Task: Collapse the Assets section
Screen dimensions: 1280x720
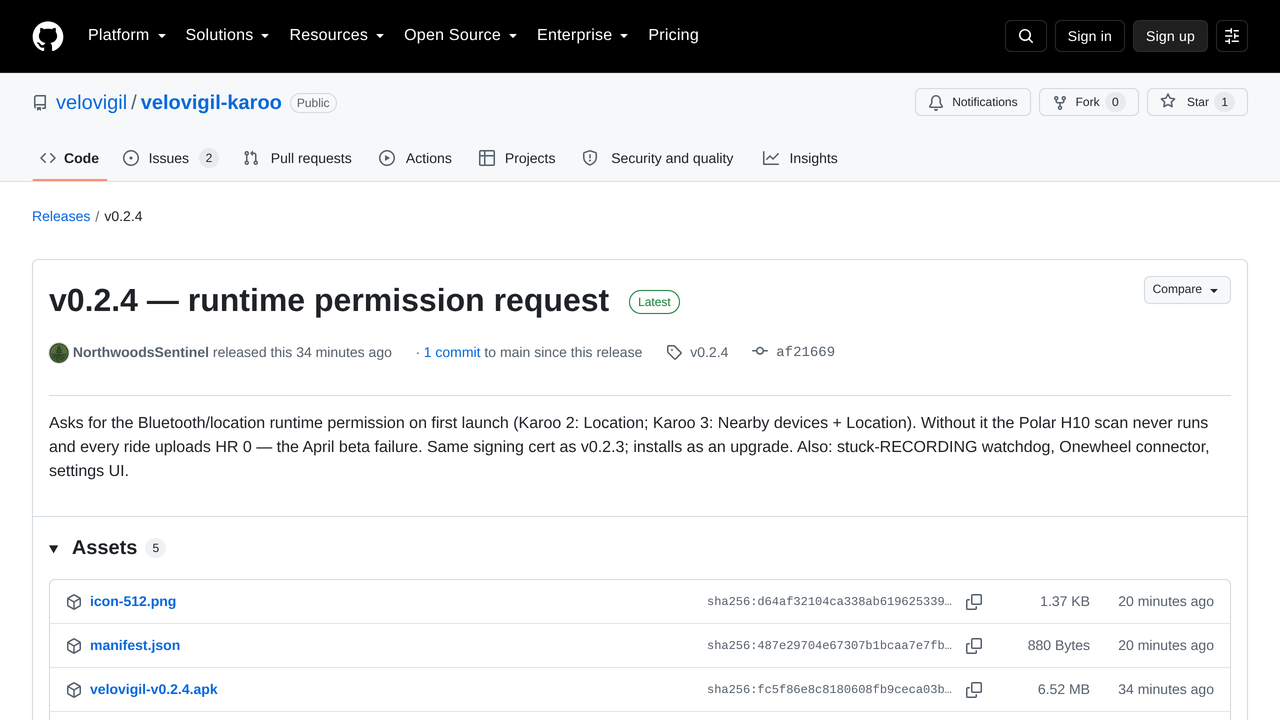Action: point(54,548)
